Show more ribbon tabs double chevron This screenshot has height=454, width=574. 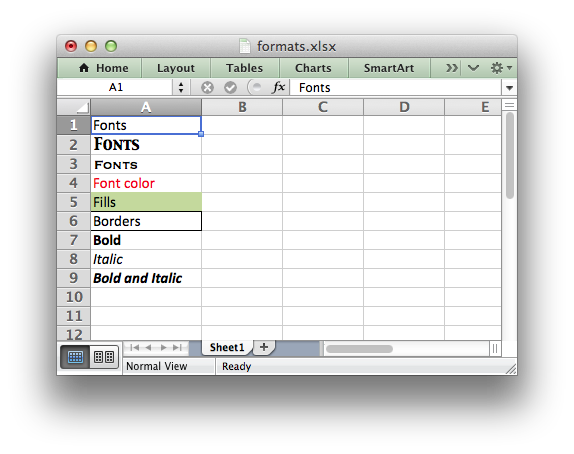tap(452, 68)
